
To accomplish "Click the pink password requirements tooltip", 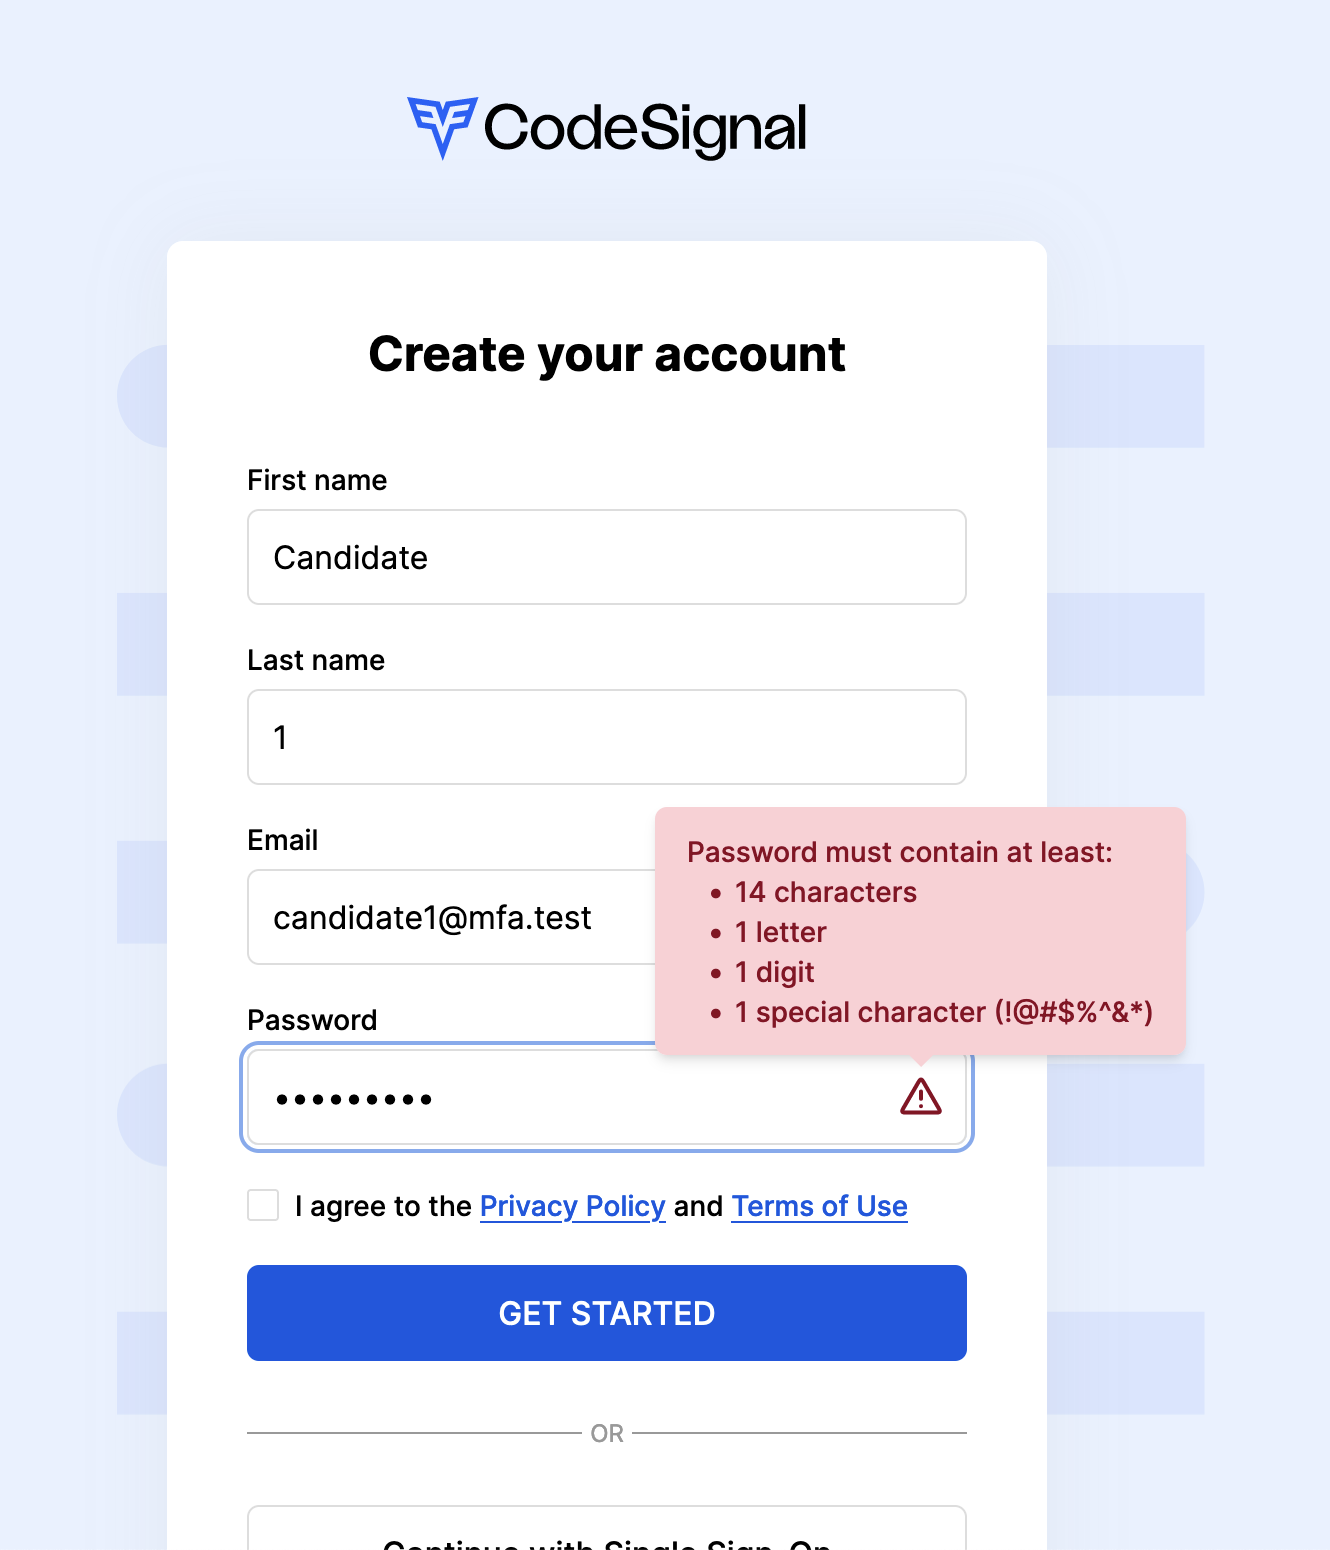I will (x=919, y=931).
